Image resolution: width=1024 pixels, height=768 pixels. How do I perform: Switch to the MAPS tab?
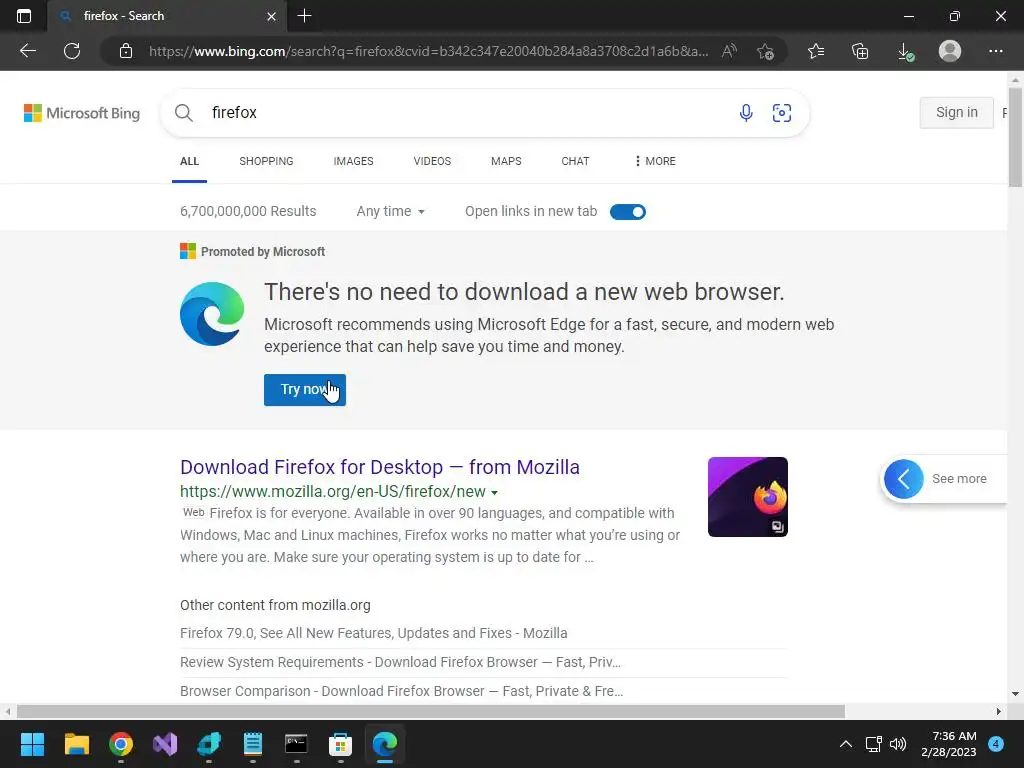pos(506,161)
